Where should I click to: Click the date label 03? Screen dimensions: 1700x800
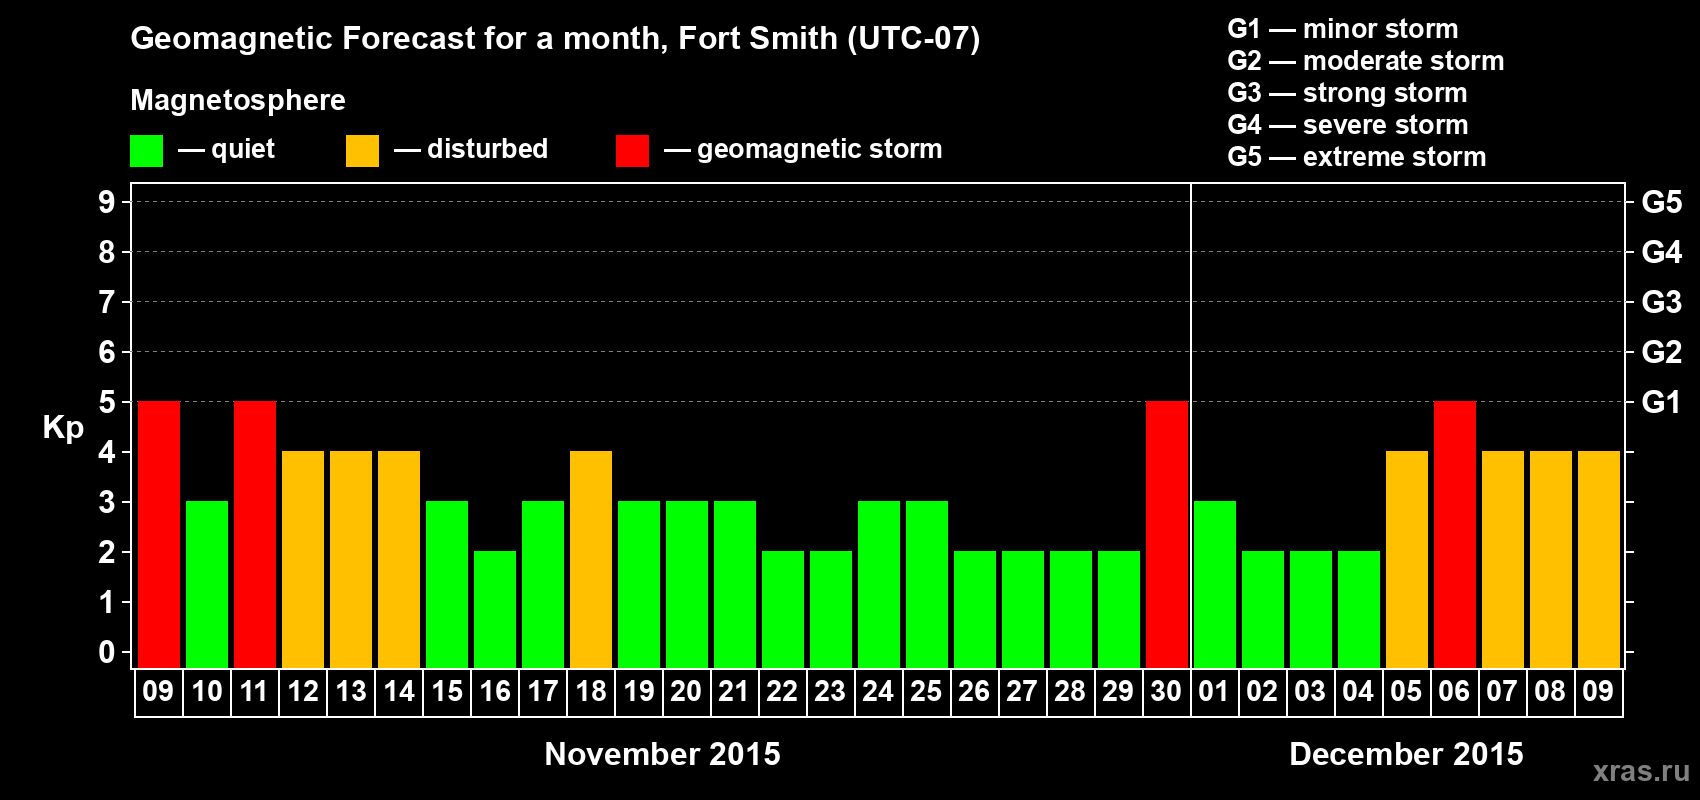[1310, 691]
